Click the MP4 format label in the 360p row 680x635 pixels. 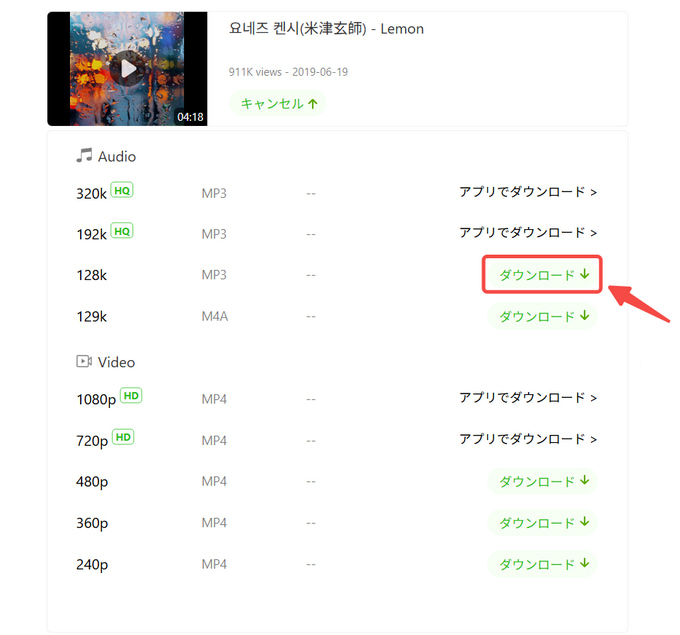point(214,523)
